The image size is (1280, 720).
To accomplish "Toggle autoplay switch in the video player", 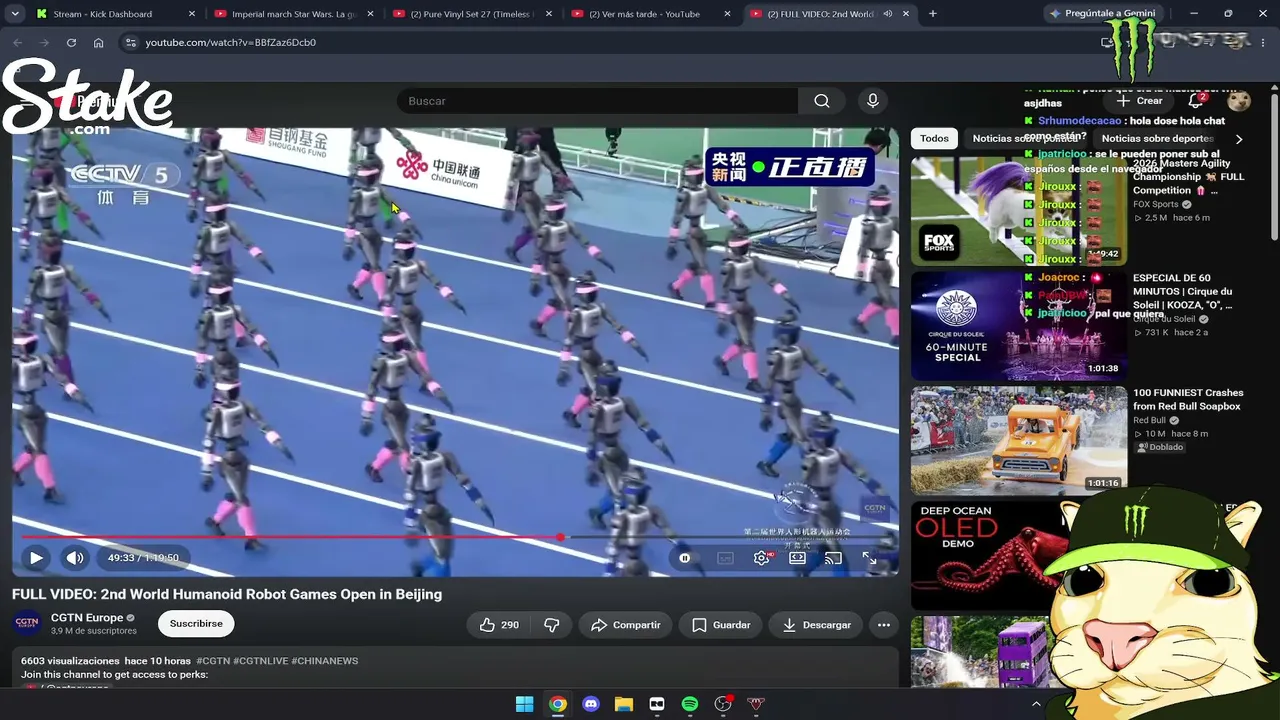I will (685, 558).
